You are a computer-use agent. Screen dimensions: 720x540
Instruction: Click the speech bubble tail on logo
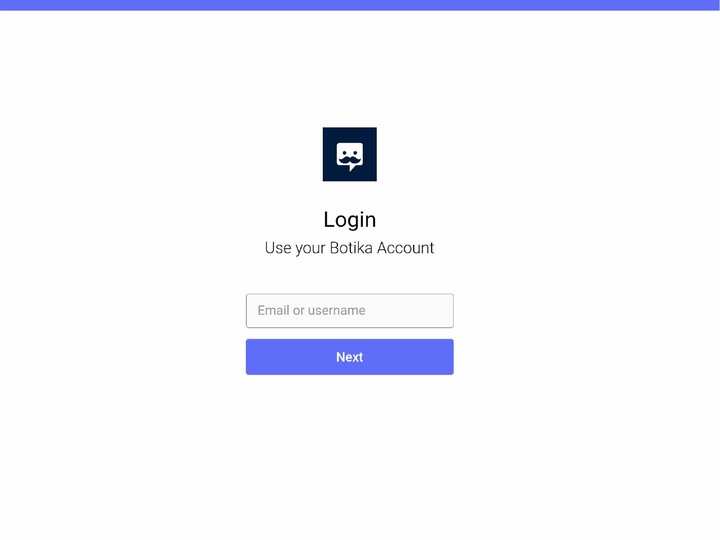[352, 168]
